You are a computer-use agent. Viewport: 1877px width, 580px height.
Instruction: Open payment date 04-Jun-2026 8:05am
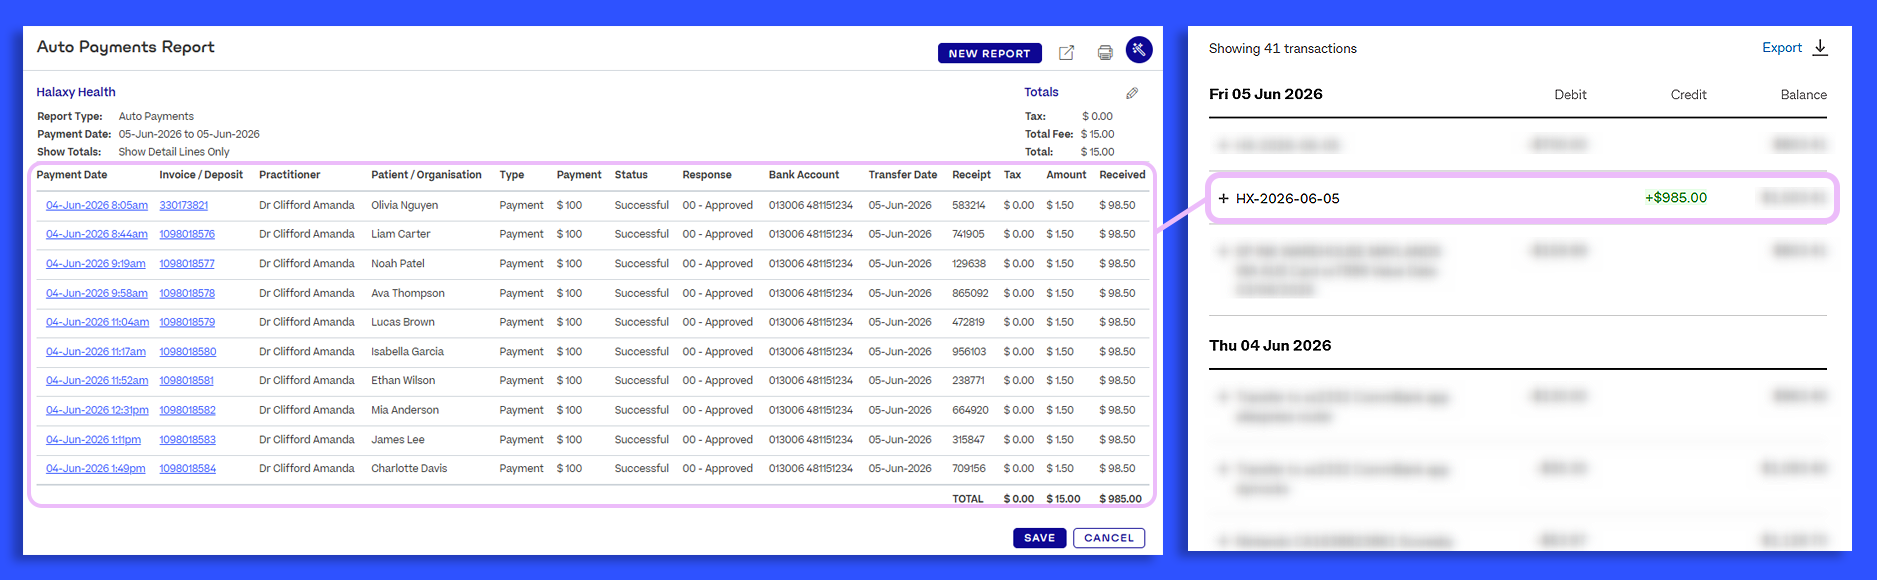click(x=97, y=205)
